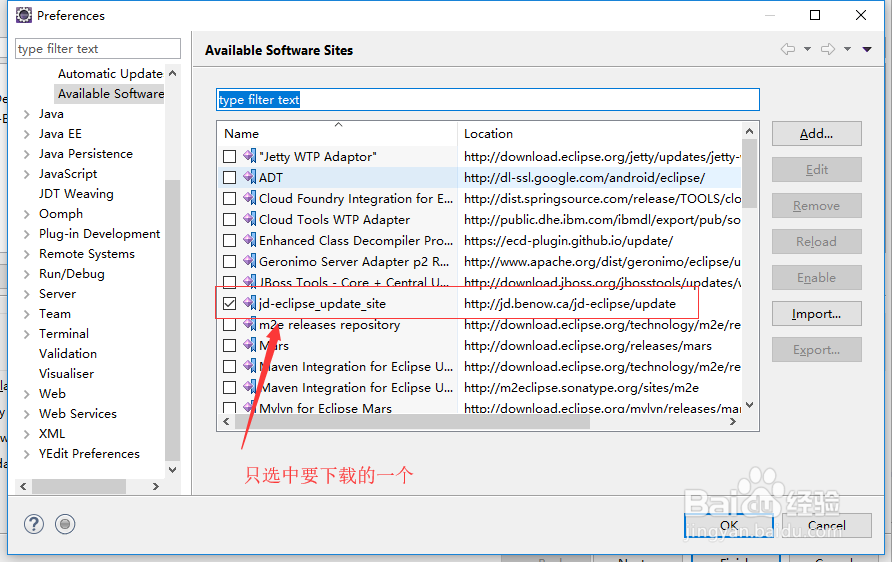892x562 pixels.
Task: Expand the Java Persistence node
Action: click(x=26, y=154)
